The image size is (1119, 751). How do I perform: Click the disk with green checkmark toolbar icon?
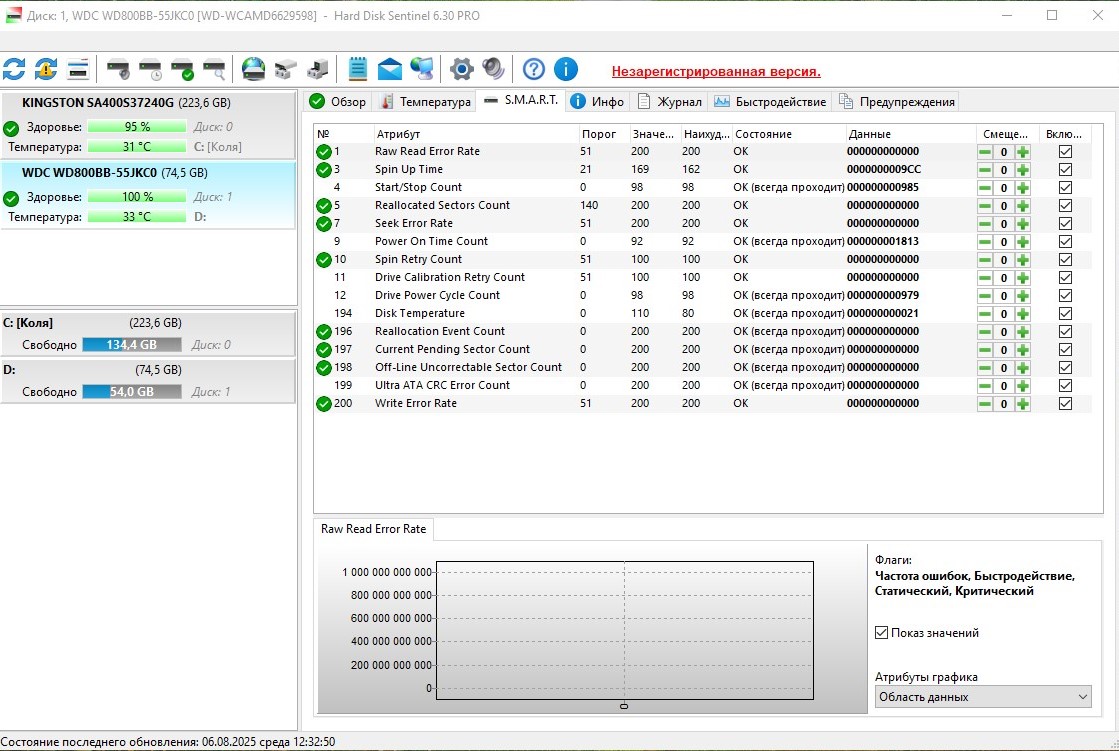(x=182, y=69)
